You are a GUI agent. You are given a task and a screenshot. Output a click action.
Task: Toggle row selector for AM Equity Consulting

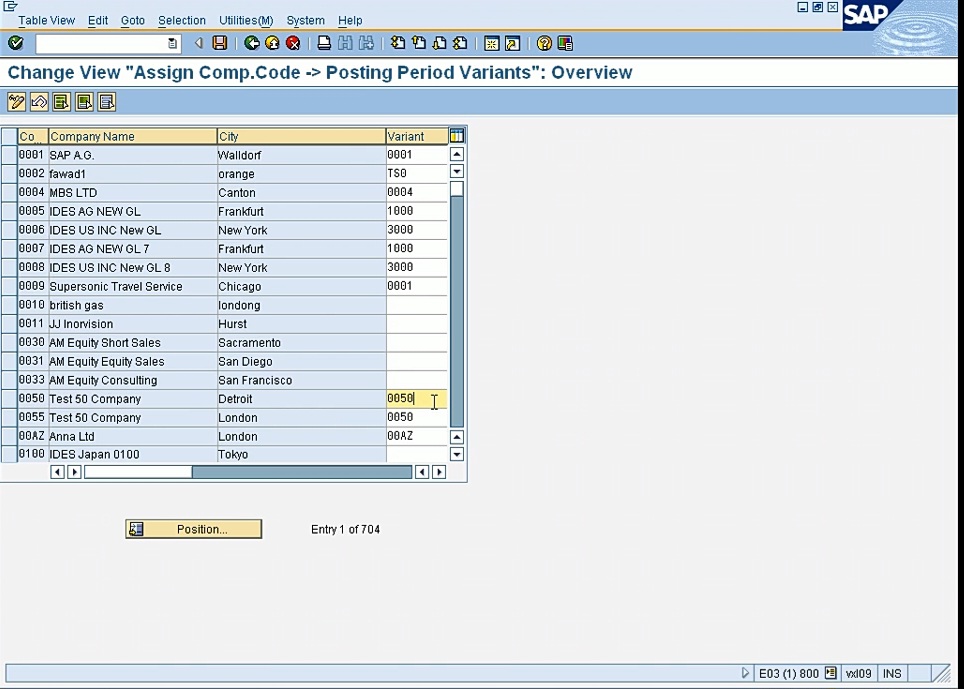(9, 380)
